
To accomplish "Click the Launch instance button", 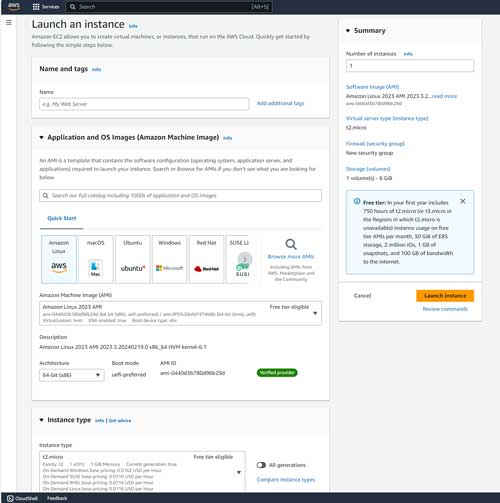I will tap(445, 296).
